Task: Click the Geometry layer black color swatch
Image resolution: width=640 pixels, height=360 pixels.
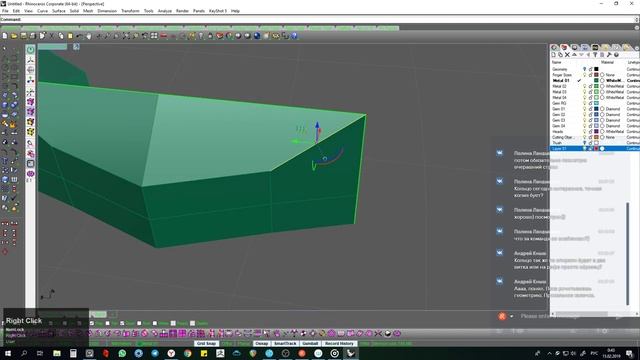Action: pyautogui.click(x=596, y=69)
